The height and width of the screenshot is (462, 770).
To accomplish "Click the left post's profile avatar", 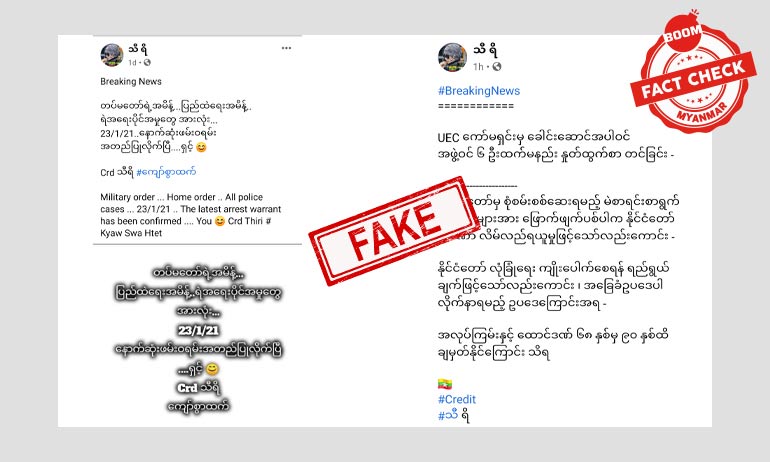I will pyautogui.click(x=112, y=55).
